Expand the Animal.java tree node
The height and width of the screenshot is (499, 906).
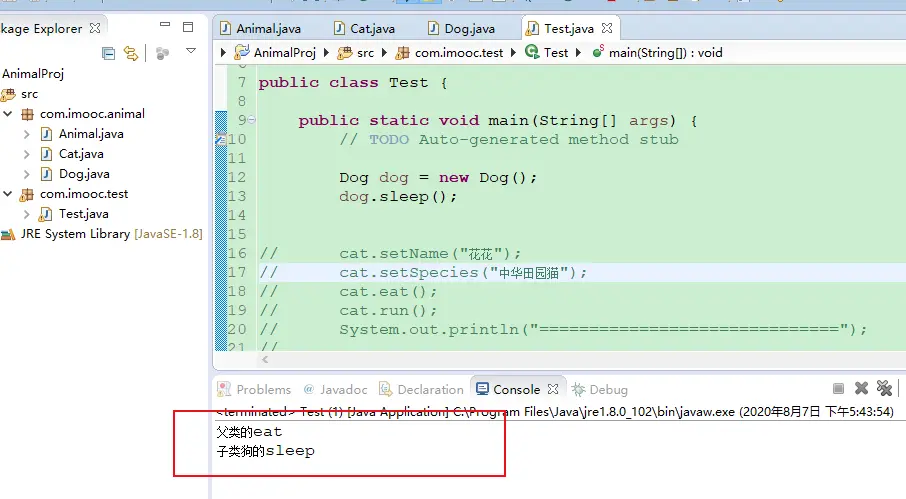click(x=27, y=134)
